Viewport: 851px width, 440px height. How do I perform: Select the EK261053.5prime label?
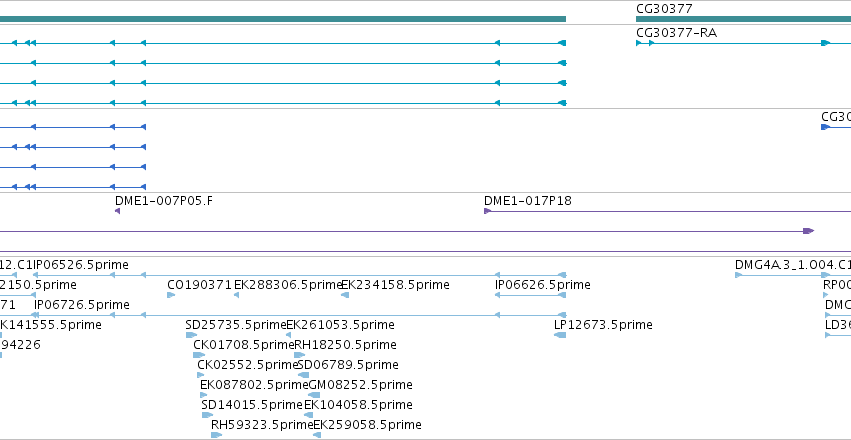click(x=340, y=325)
